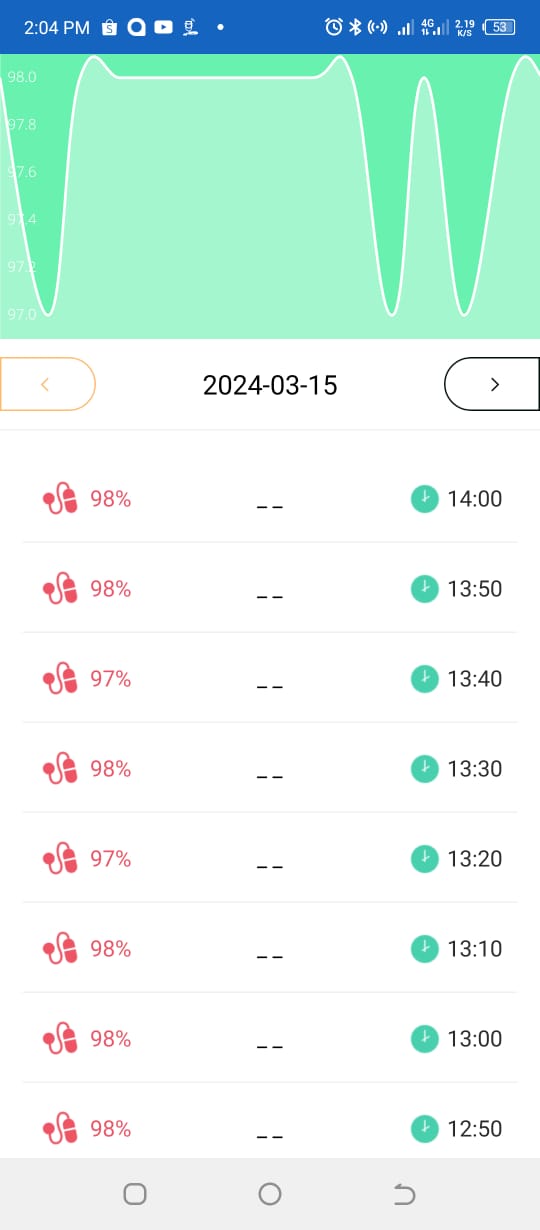The width and height of the screenshot is (540, 1230).
Task: Go to next day with right arrow
Action: coord(492,384)
